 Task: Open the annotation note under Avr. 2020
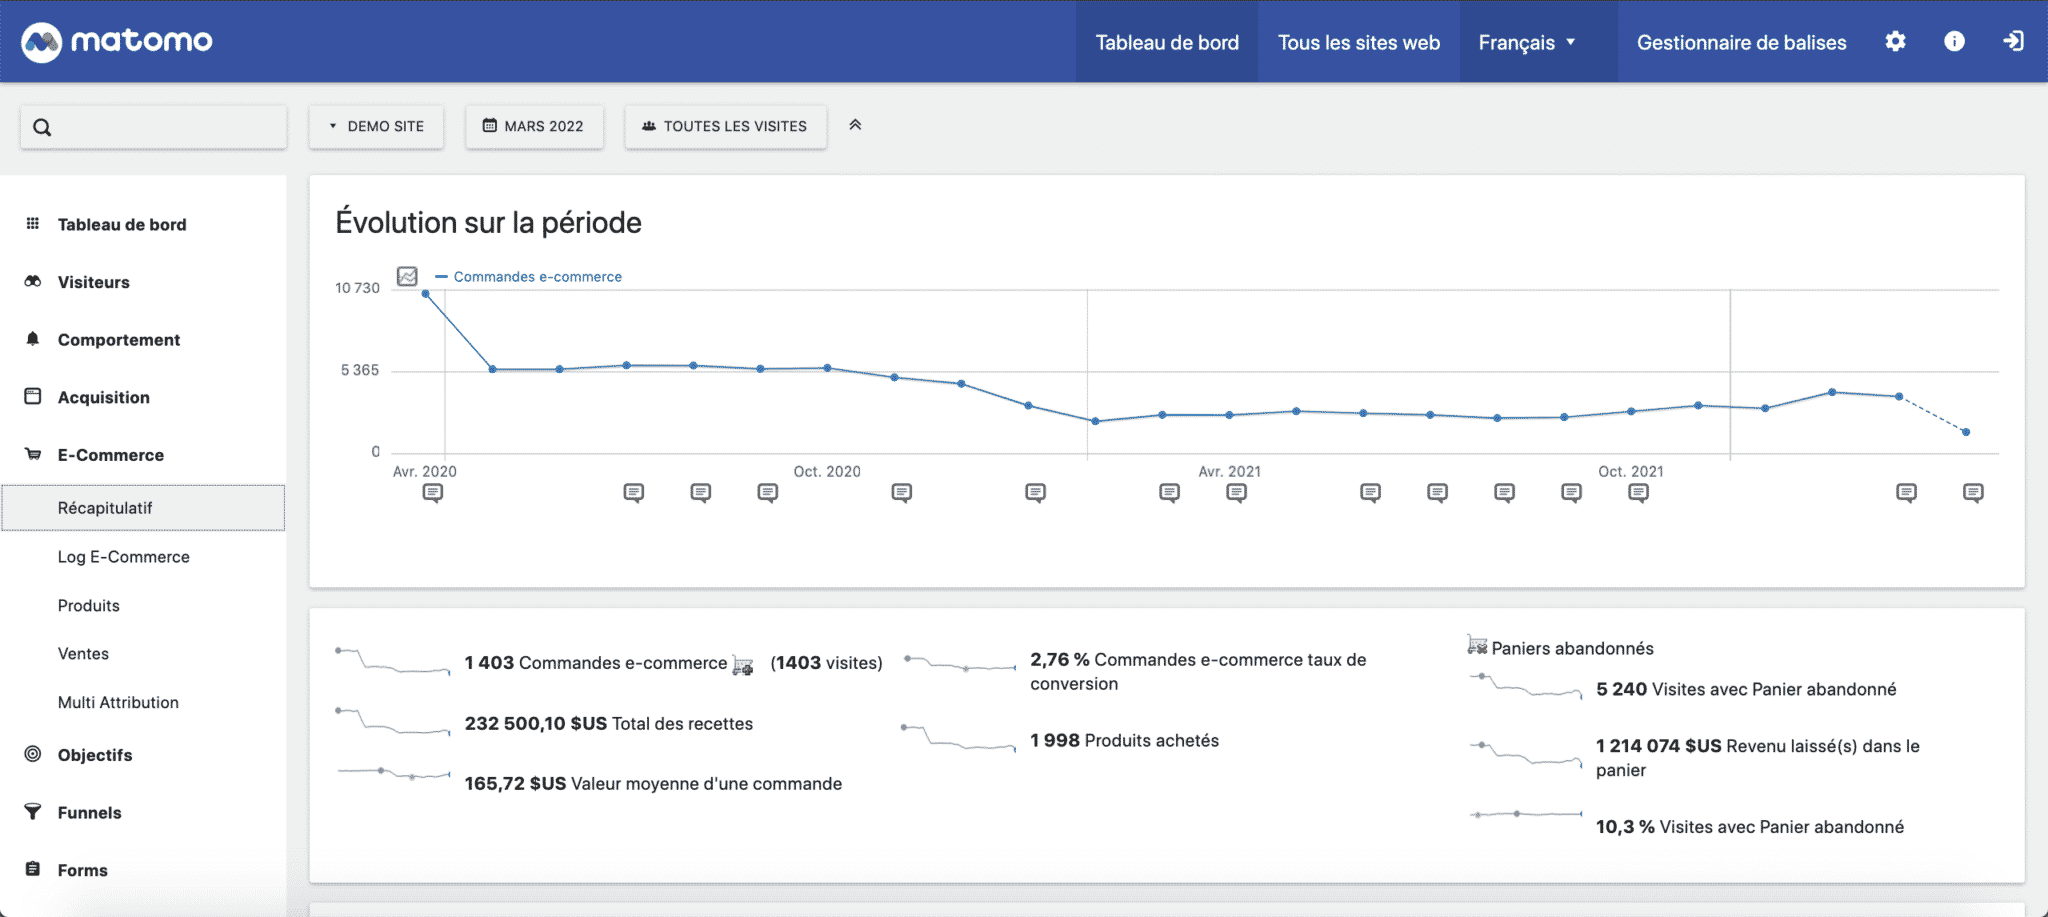[x=432, y=492]
